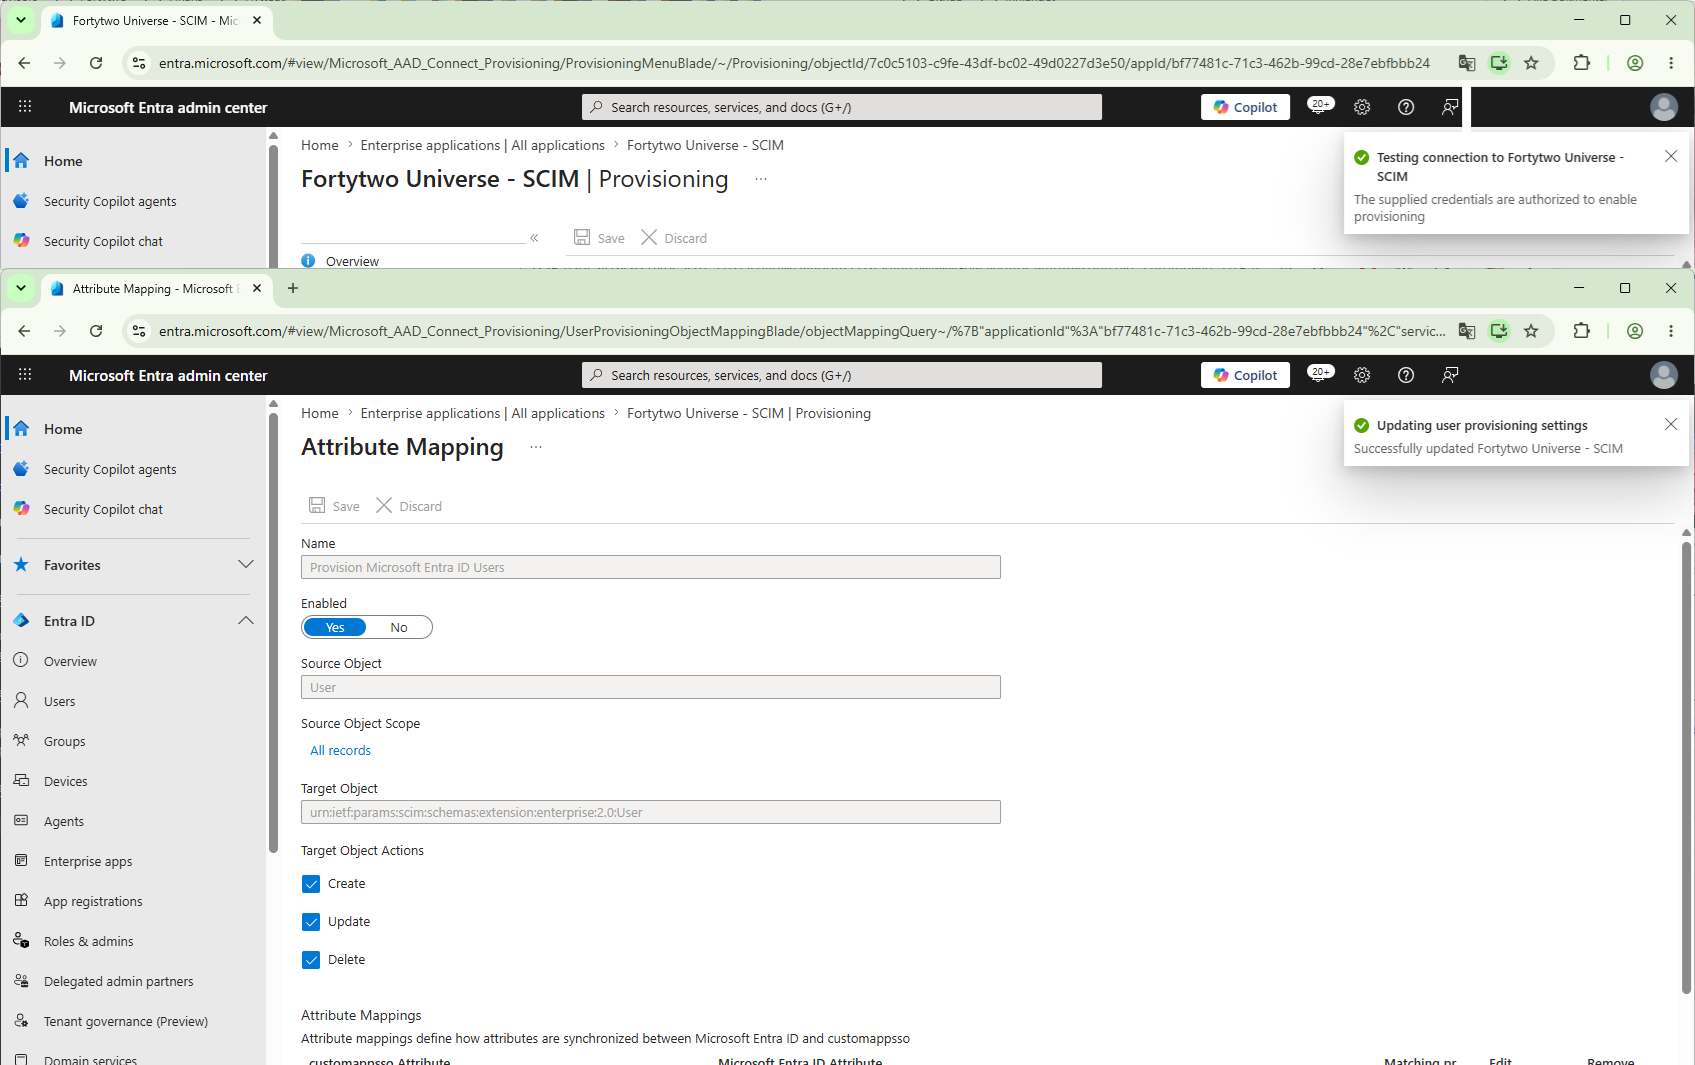Go to Enterprise applications breadcrumb in Attribute Mapping
The width and height of the screenshot is (1695, 1065).
pyautogui.click(x=483, y=413)
